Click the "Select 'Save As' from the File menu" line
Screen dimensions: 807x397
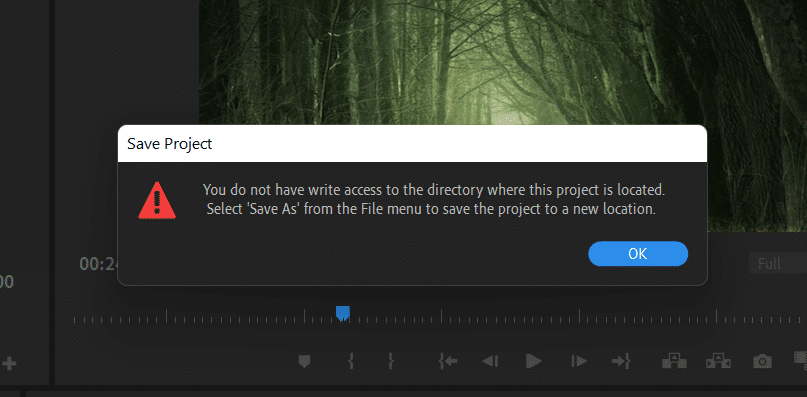431,210
